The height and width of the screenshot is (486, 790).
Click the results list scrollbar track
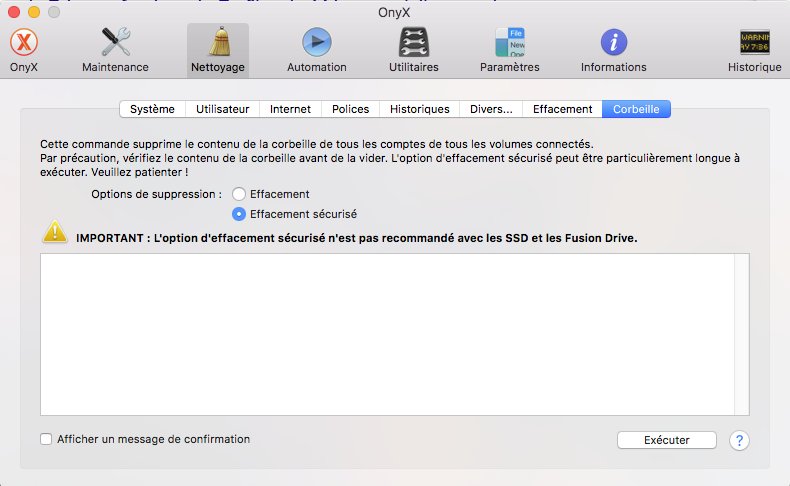(742, 334)
